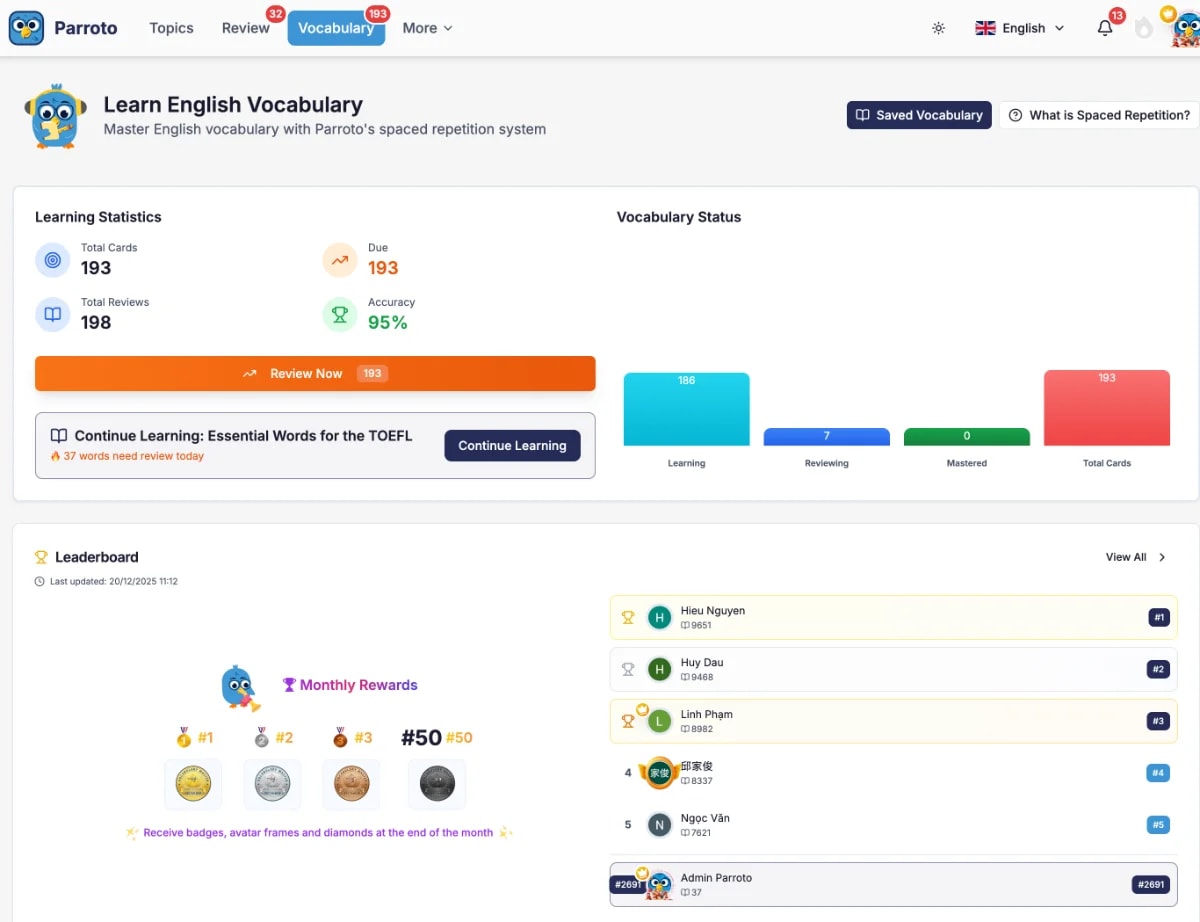The height and width of the screenshot is (922, 1200).
Task: Click the Continue Learning button
Action: coord(512,446)
